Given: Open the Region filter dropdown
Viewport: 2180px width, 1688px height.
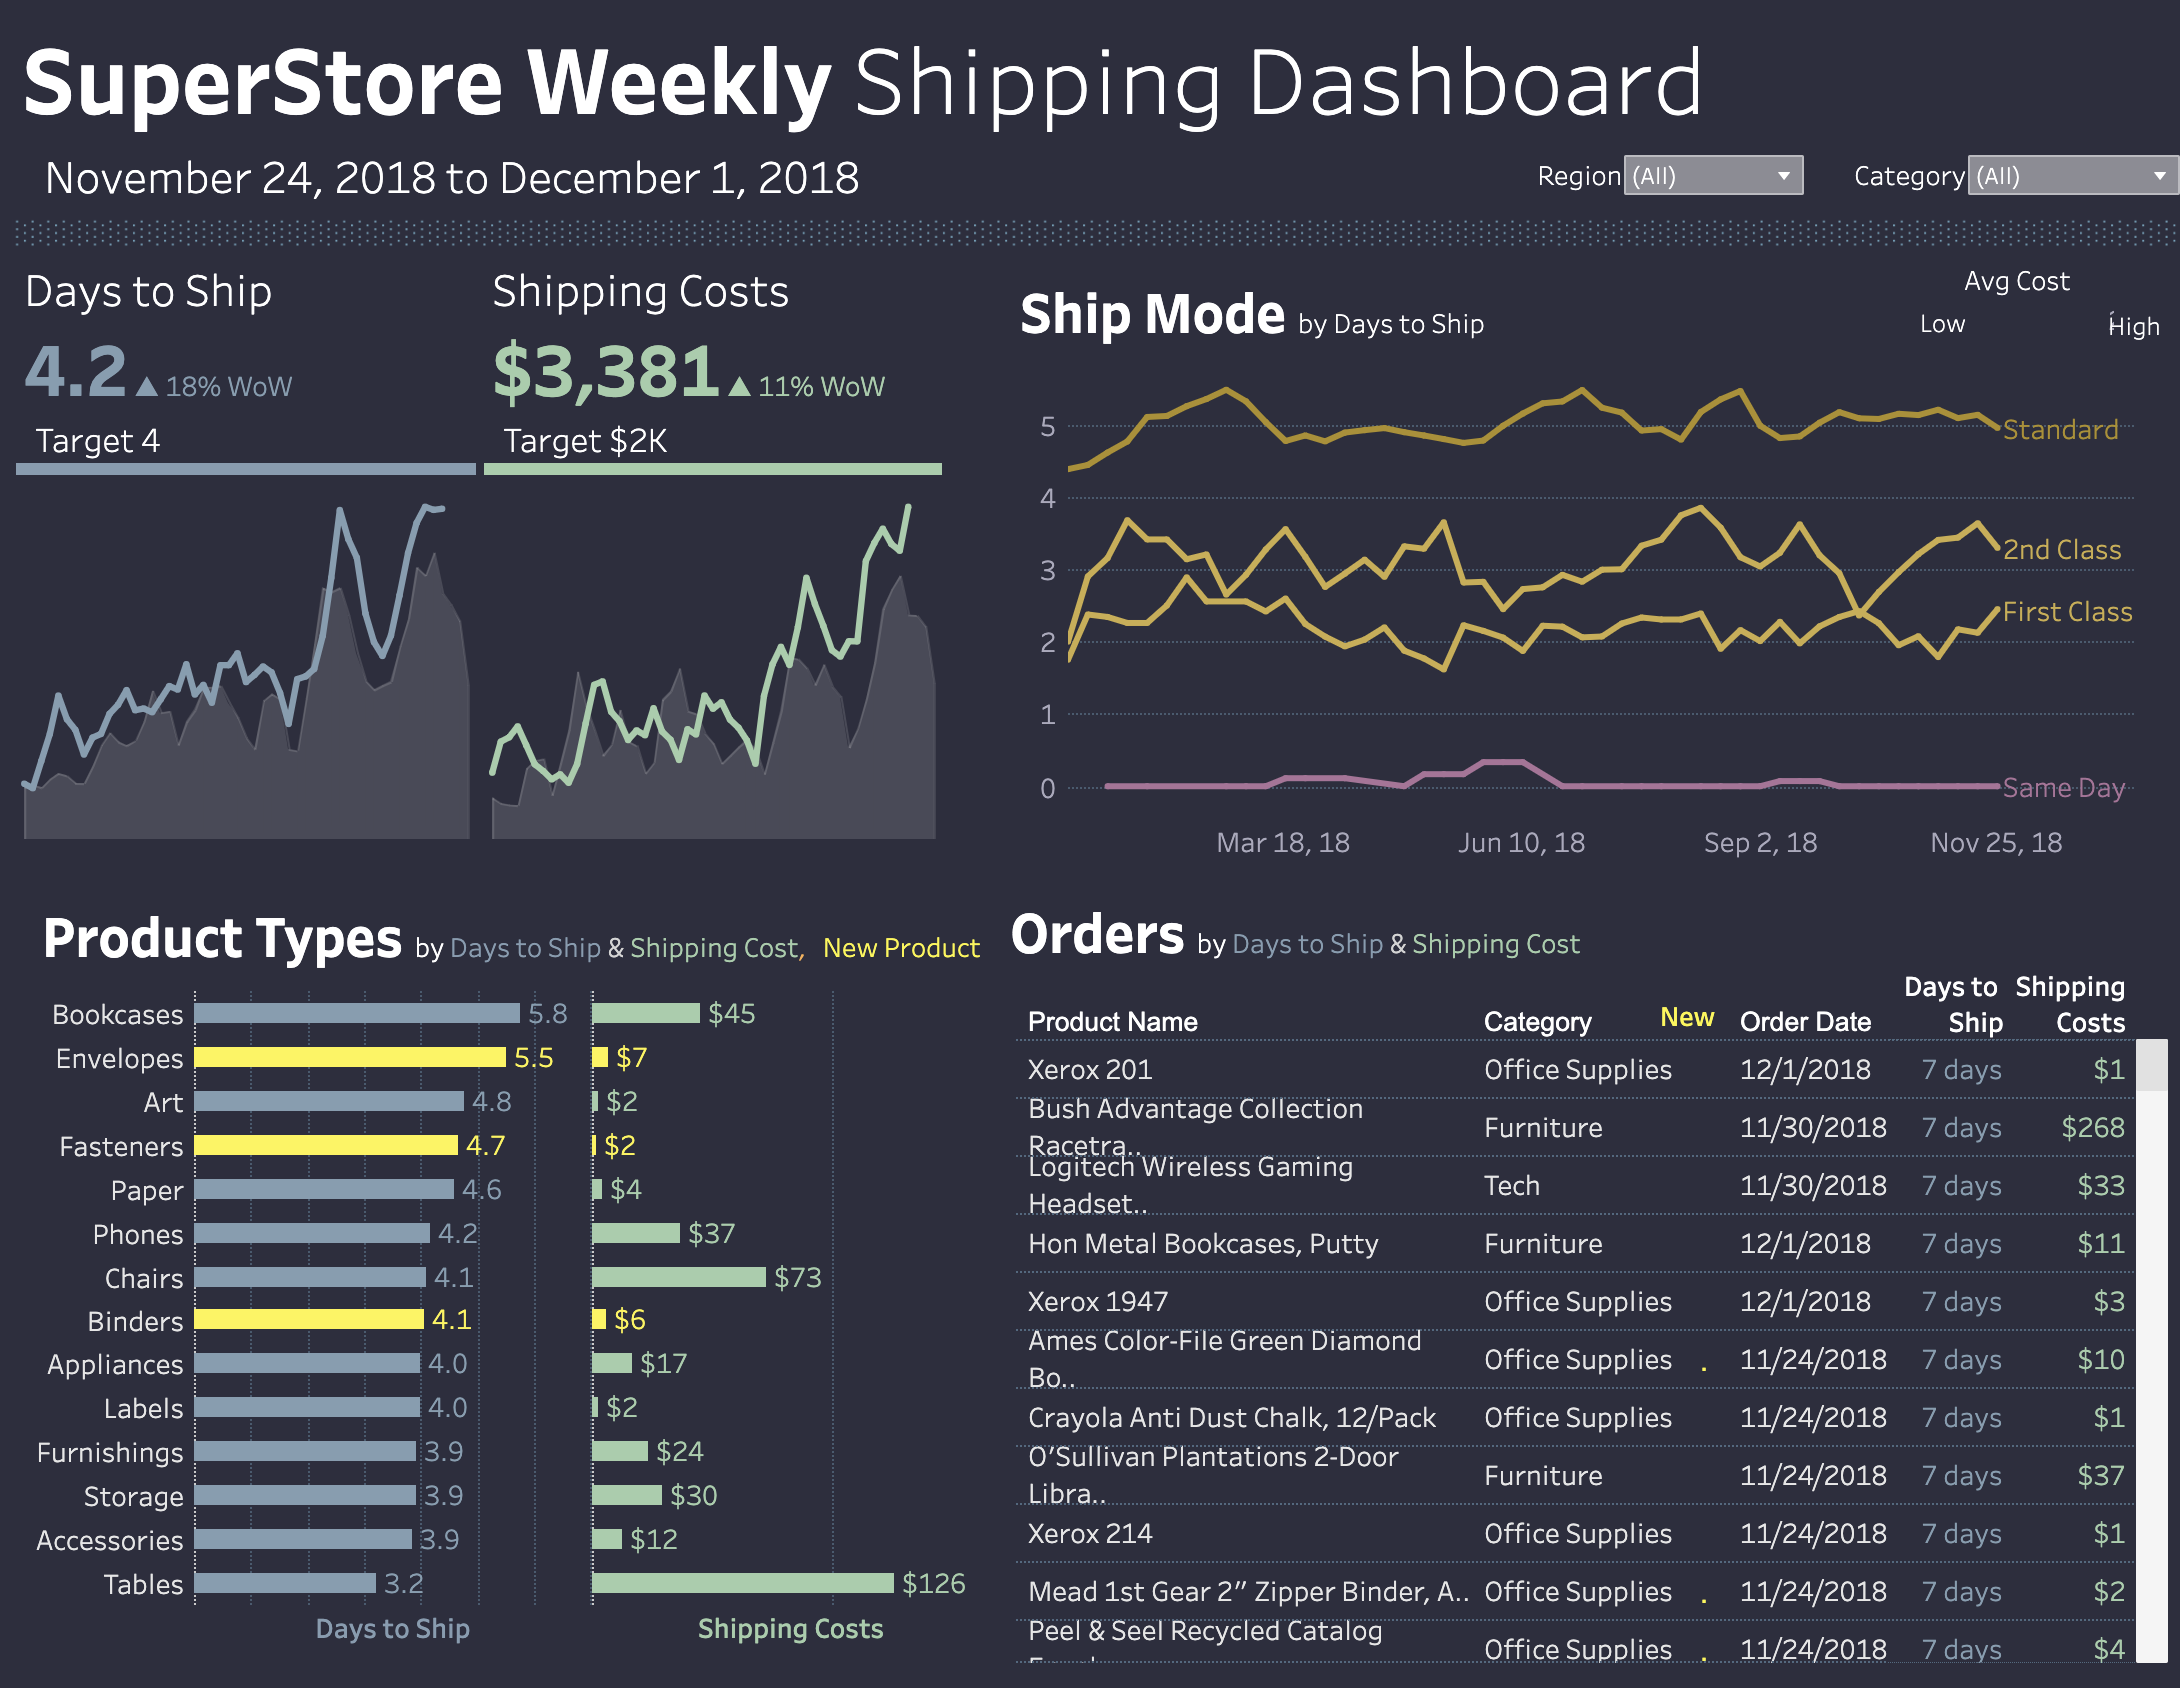Looking at the screenshot, I should pos(1713,175).
